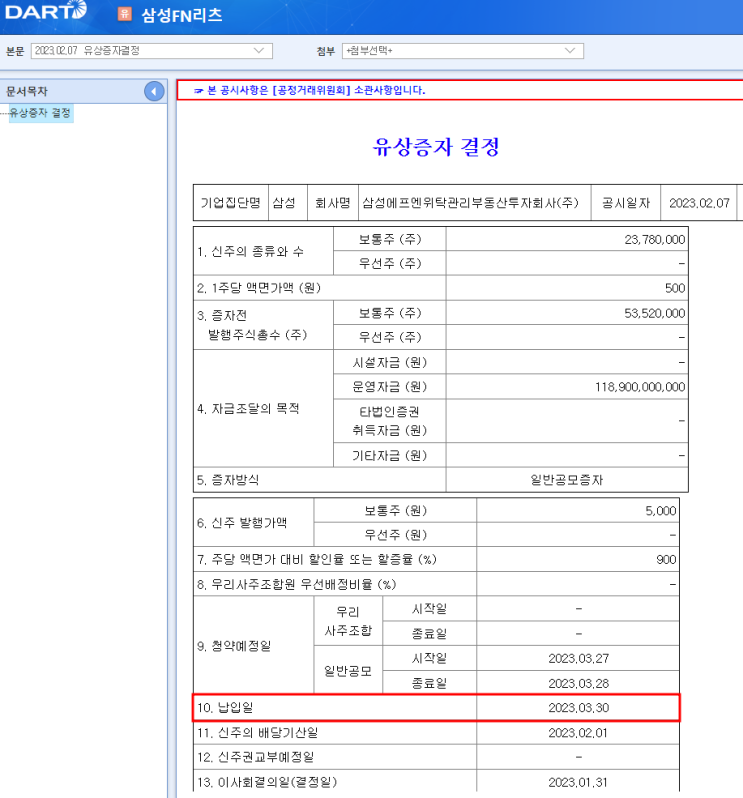Click the 일반공모 end date 2023.03.28
Viewport: 743px width, 798px height.
coord(578,683)
